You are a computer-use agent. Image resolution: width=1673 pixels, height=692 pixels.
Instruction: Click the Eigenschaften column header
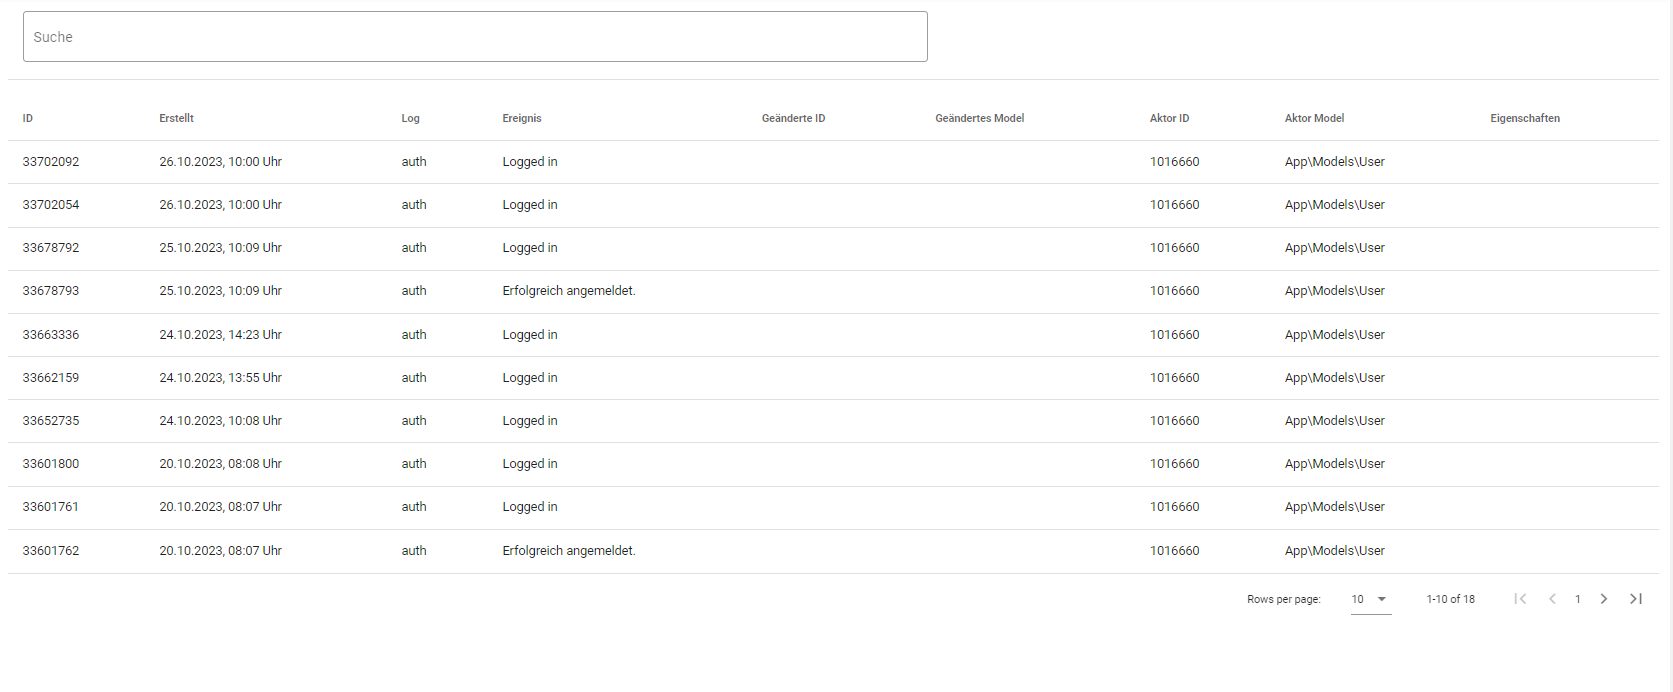pyautogui.click(x=1524, y=118)
